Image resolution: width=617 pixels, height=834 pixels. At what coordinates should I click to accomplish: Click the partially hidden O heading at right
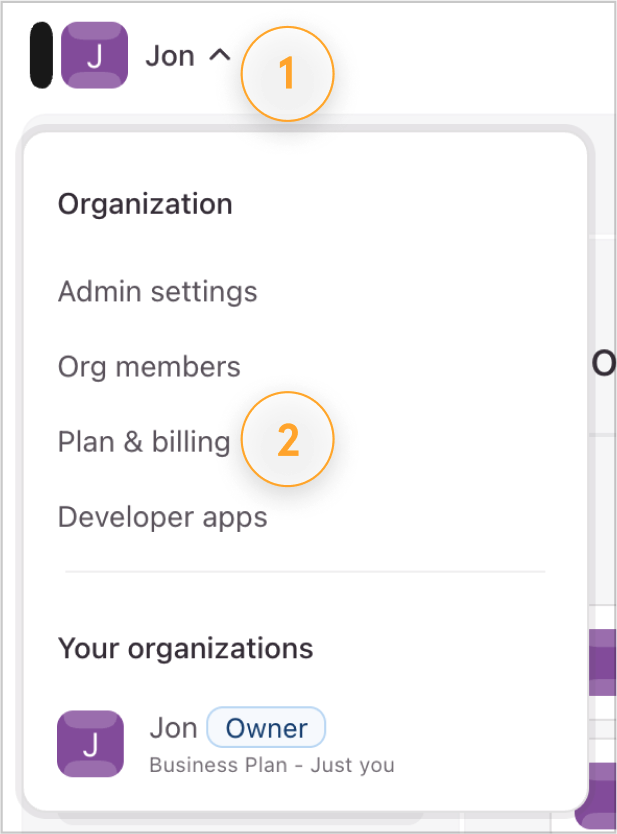tap(604, 364)
